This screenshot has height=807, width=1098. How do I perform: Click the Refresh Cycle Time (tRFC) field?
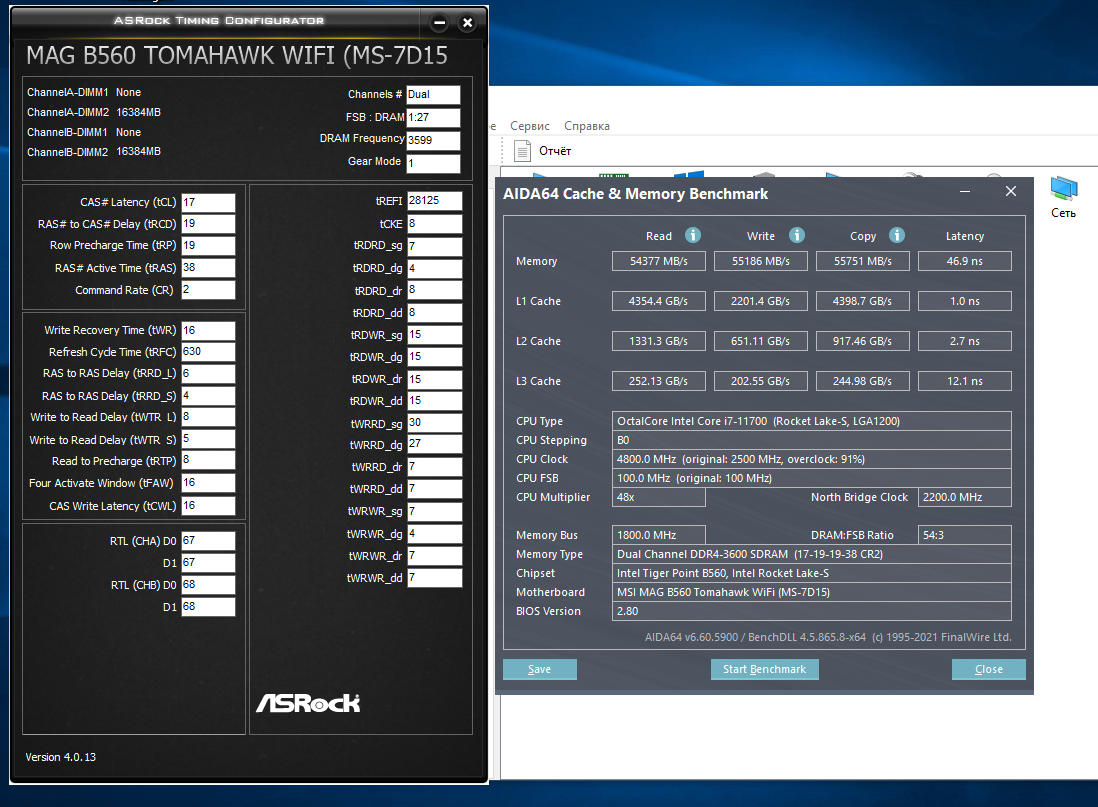pyautogui.click(x=209, y=352)
